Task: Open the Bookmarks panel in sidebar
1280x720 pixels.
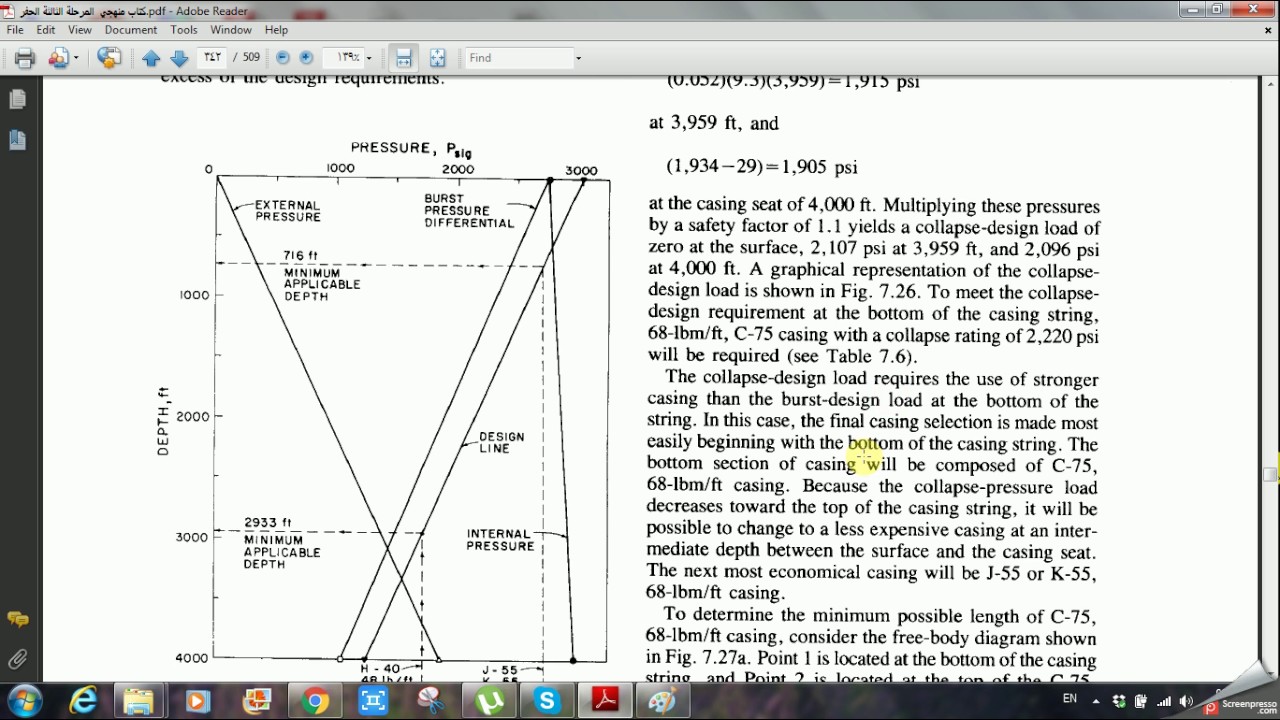Action: point(17,139)
